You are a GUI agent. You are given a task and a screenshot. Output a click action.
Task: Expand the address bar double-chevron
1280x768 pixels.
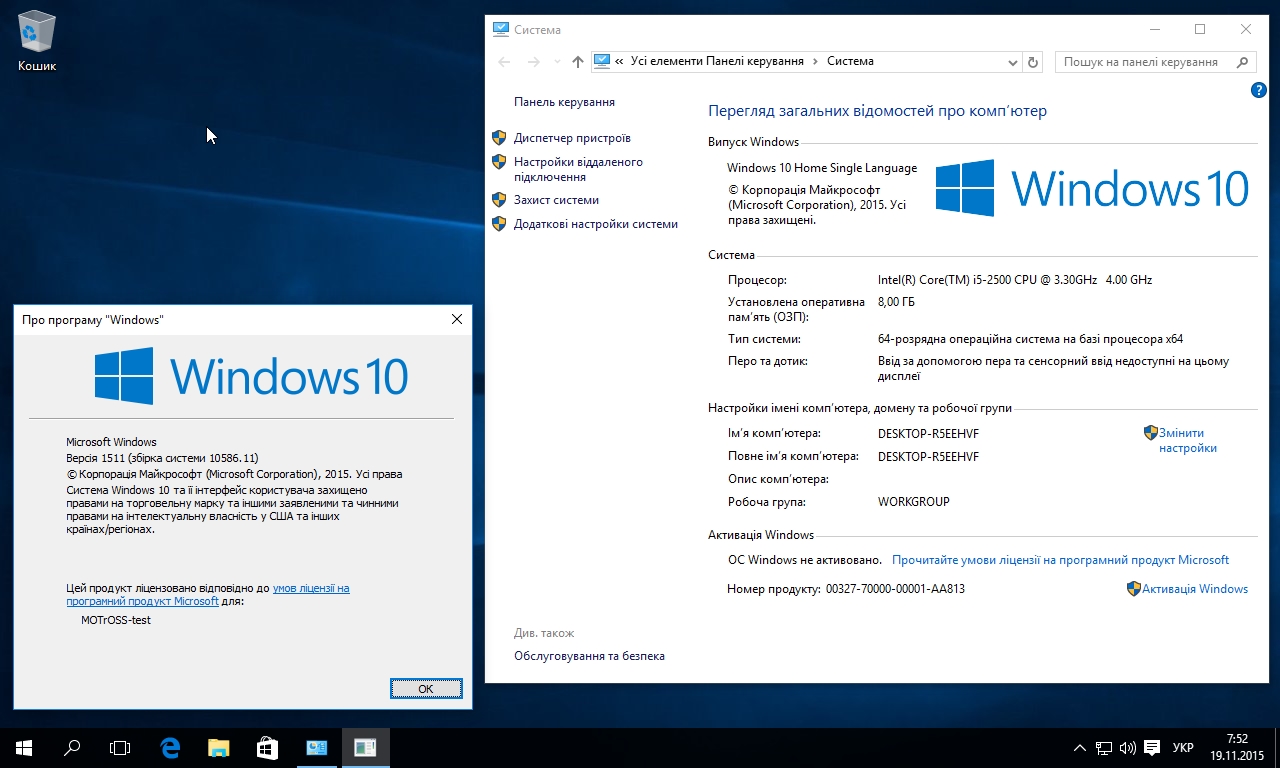pos(620,61)
